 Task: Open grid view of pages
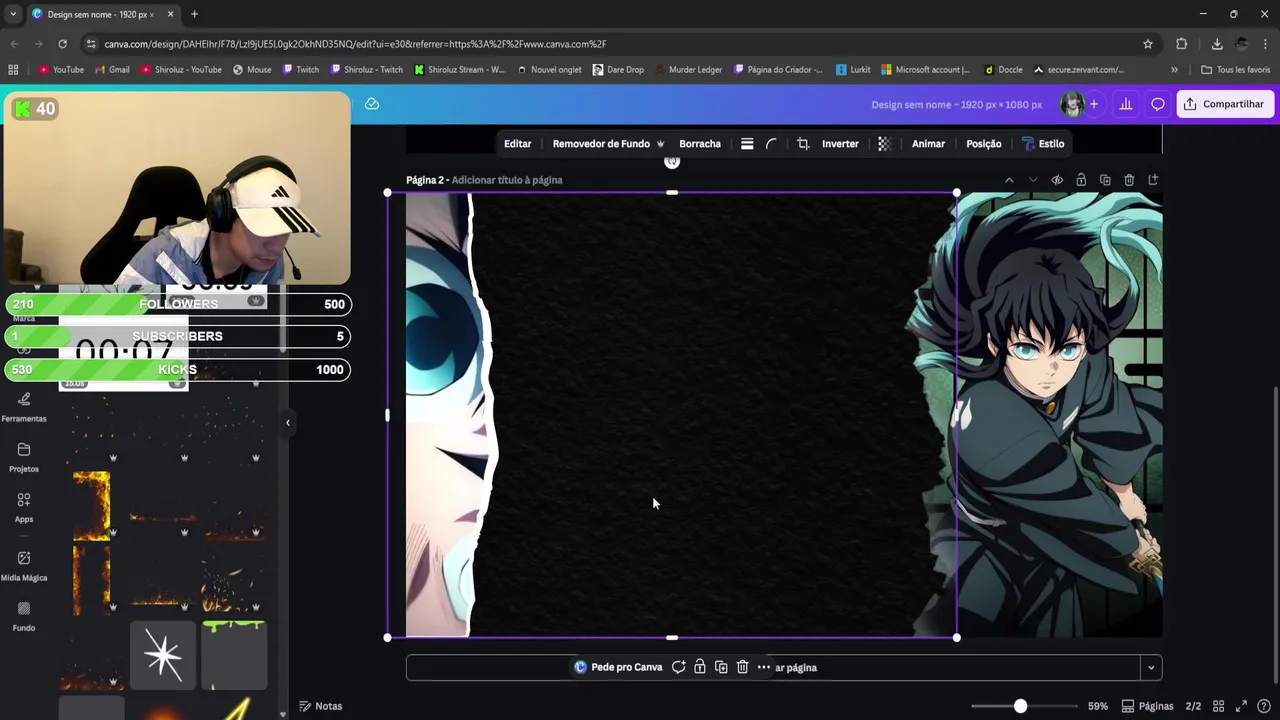coord(1218,706)
